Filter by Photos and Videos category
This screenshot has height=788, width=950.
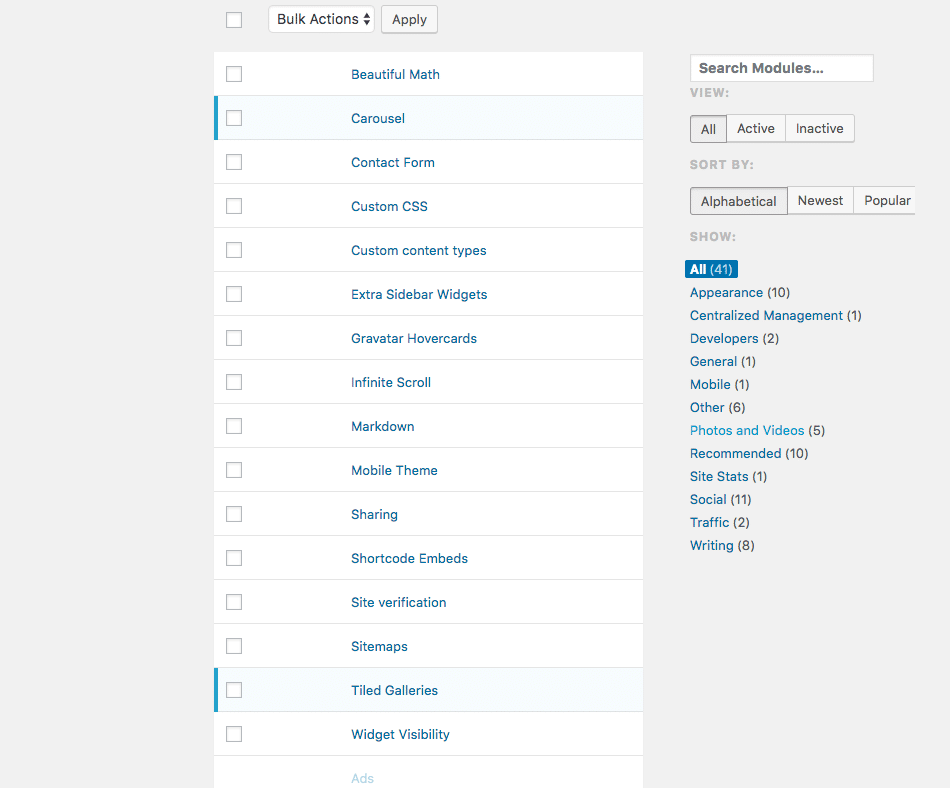747,431
